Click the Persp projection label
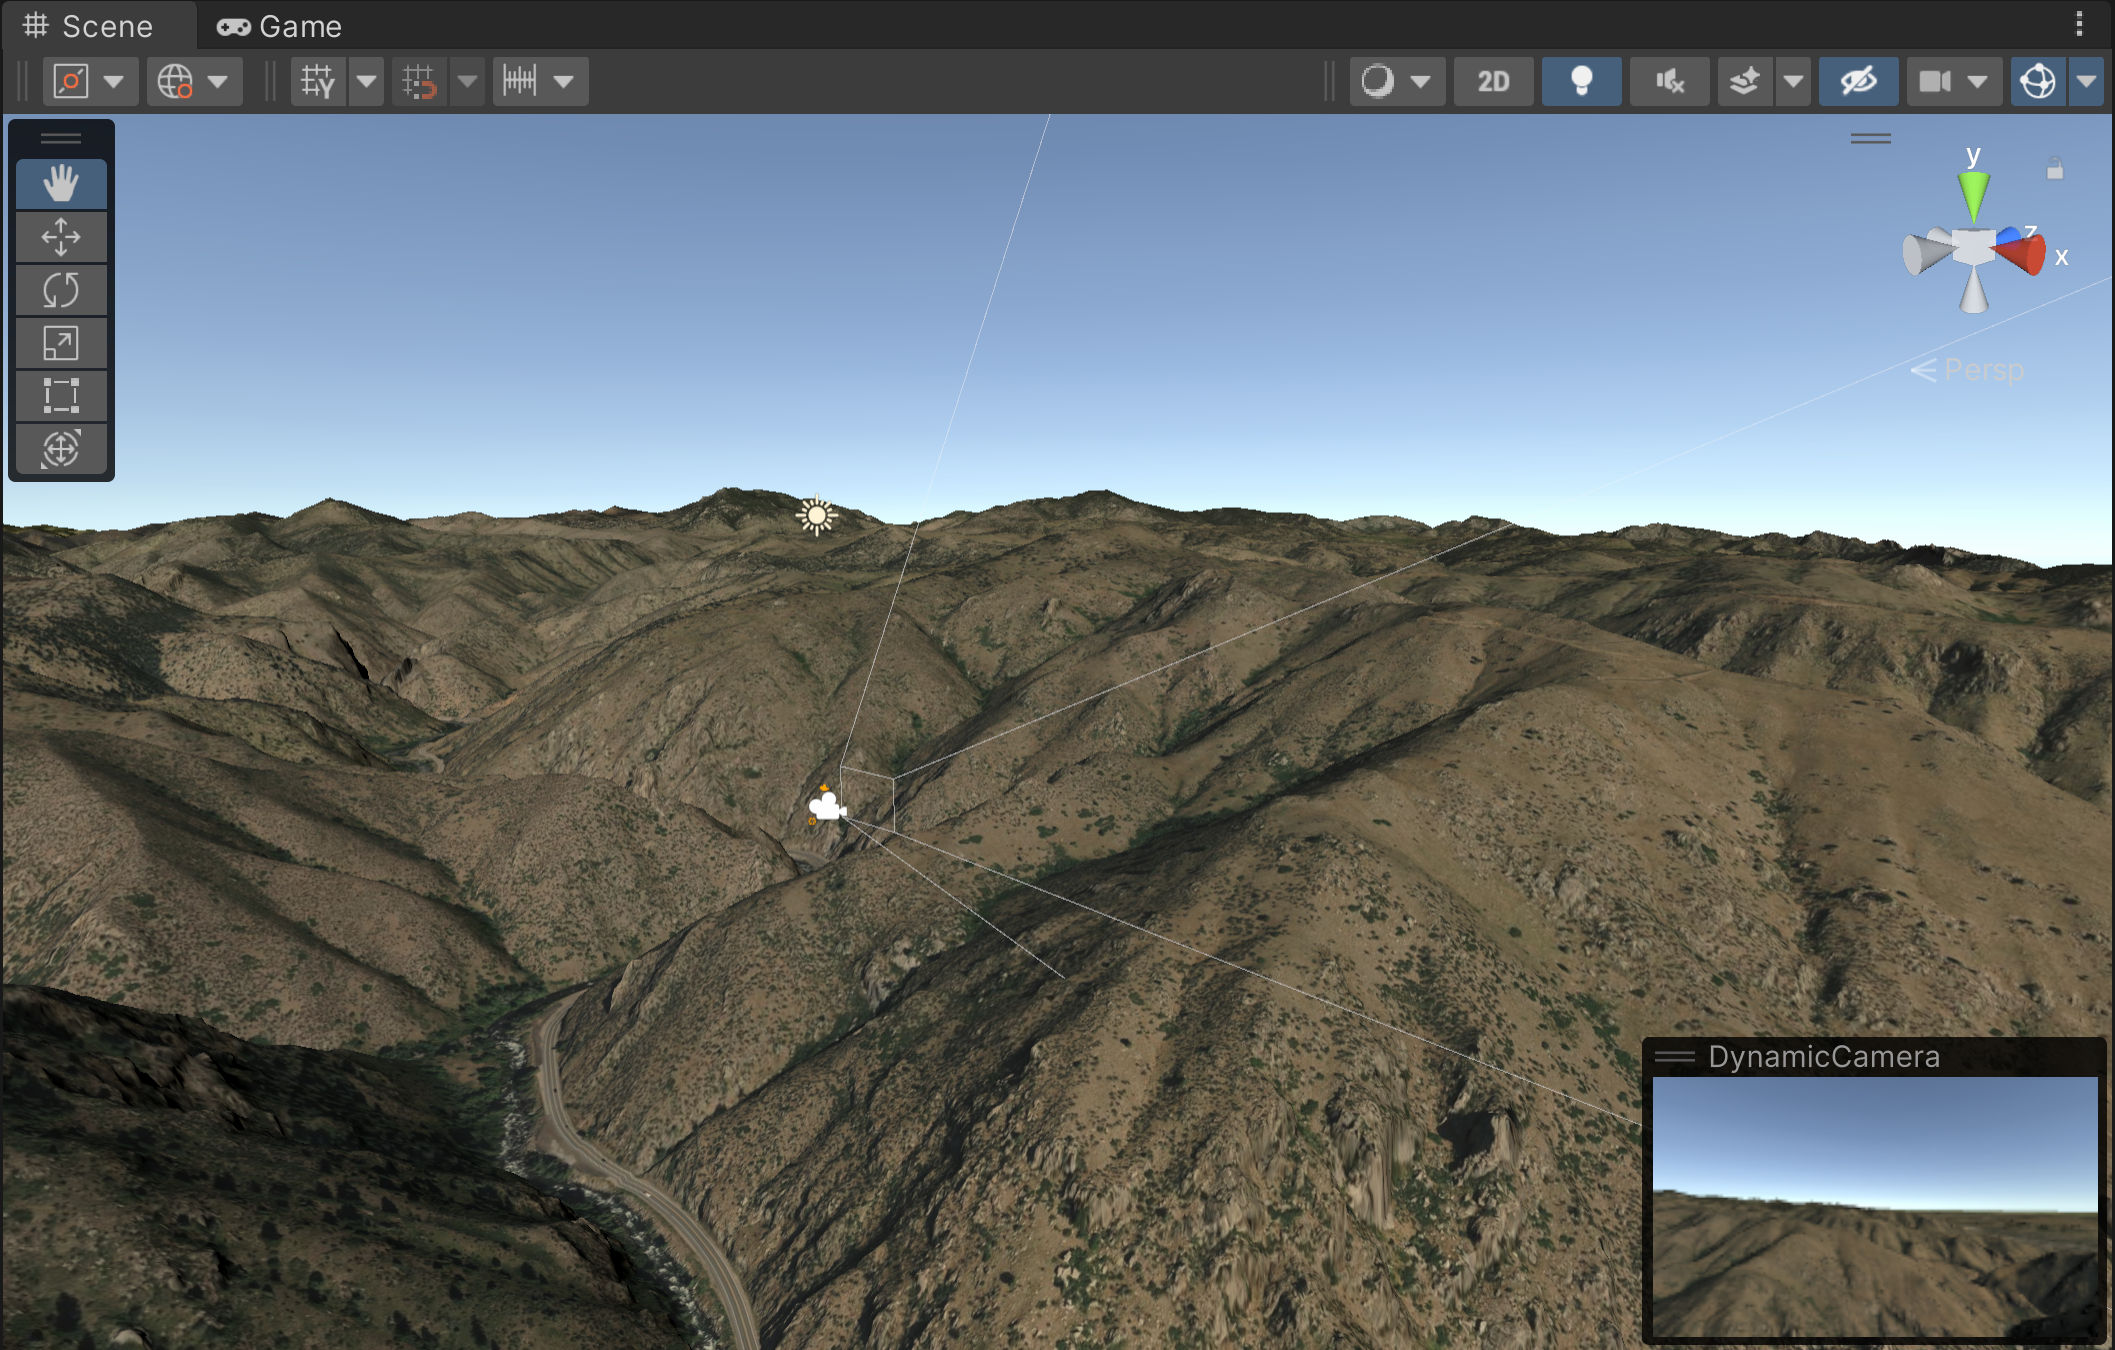This screenshot has width=2115, height=1350. coord(1983,370)
